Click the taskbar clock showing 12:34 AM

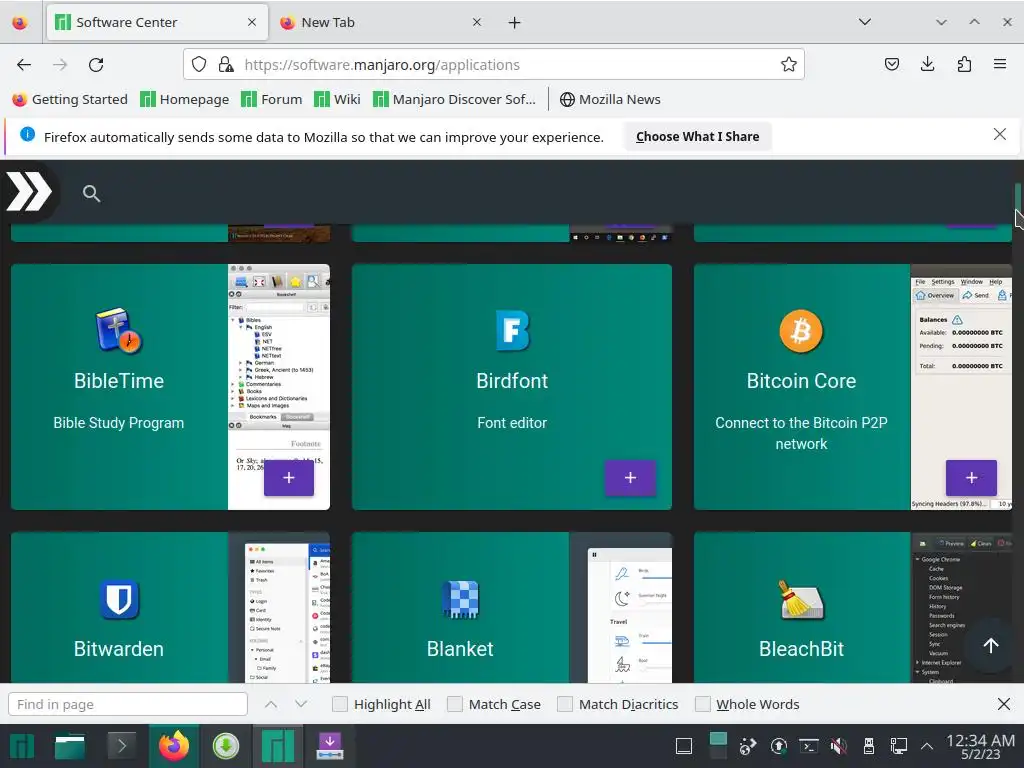pyautogui.click(x=980, y=746)
